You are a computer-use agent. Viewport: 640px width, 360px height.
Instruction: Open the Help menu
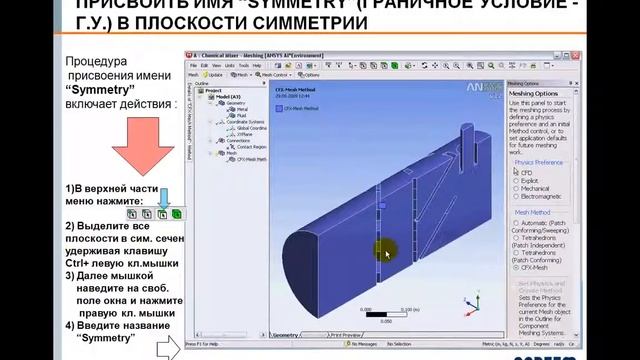257,65
